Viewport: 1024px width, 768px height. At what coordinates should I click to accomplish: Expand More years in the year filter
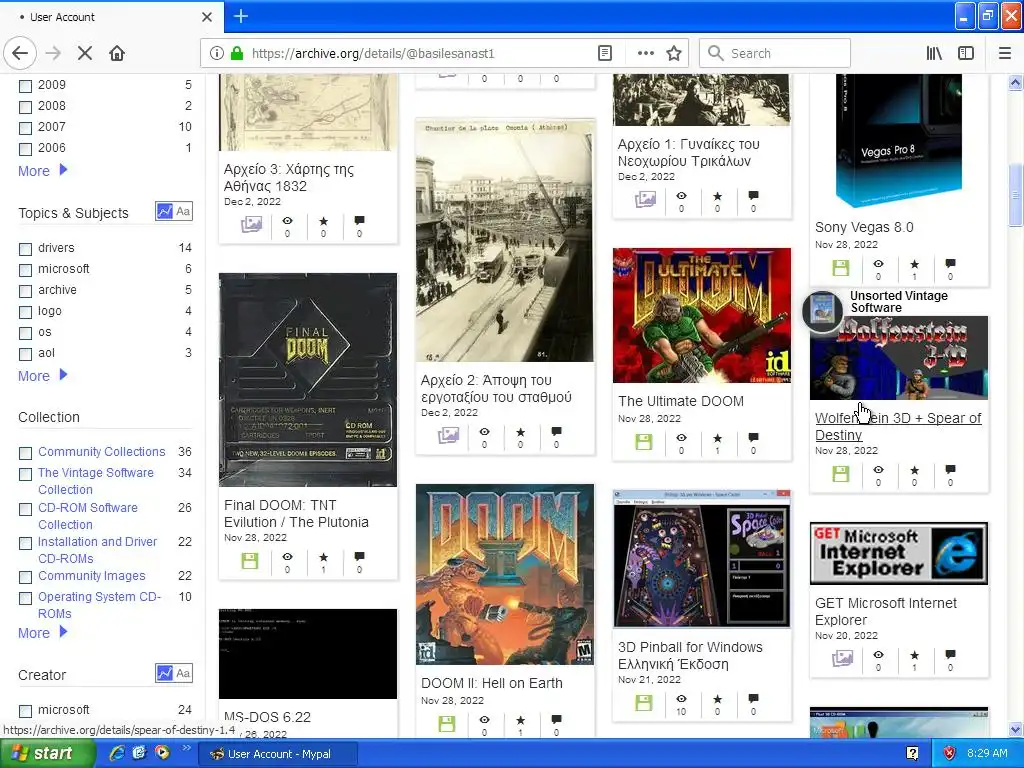tap(43, 170)
